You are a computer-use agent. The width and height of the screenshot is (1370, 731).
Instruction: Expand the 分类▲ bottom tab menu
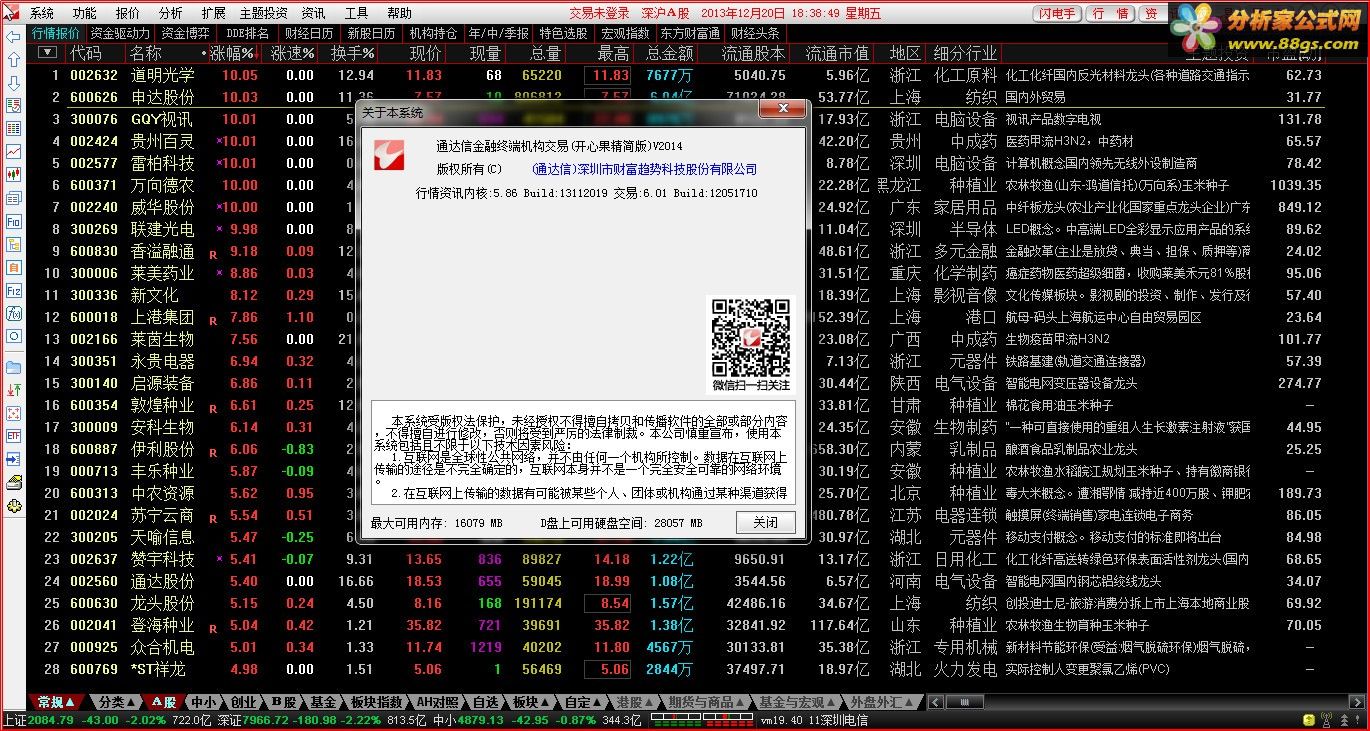(117, 702)
